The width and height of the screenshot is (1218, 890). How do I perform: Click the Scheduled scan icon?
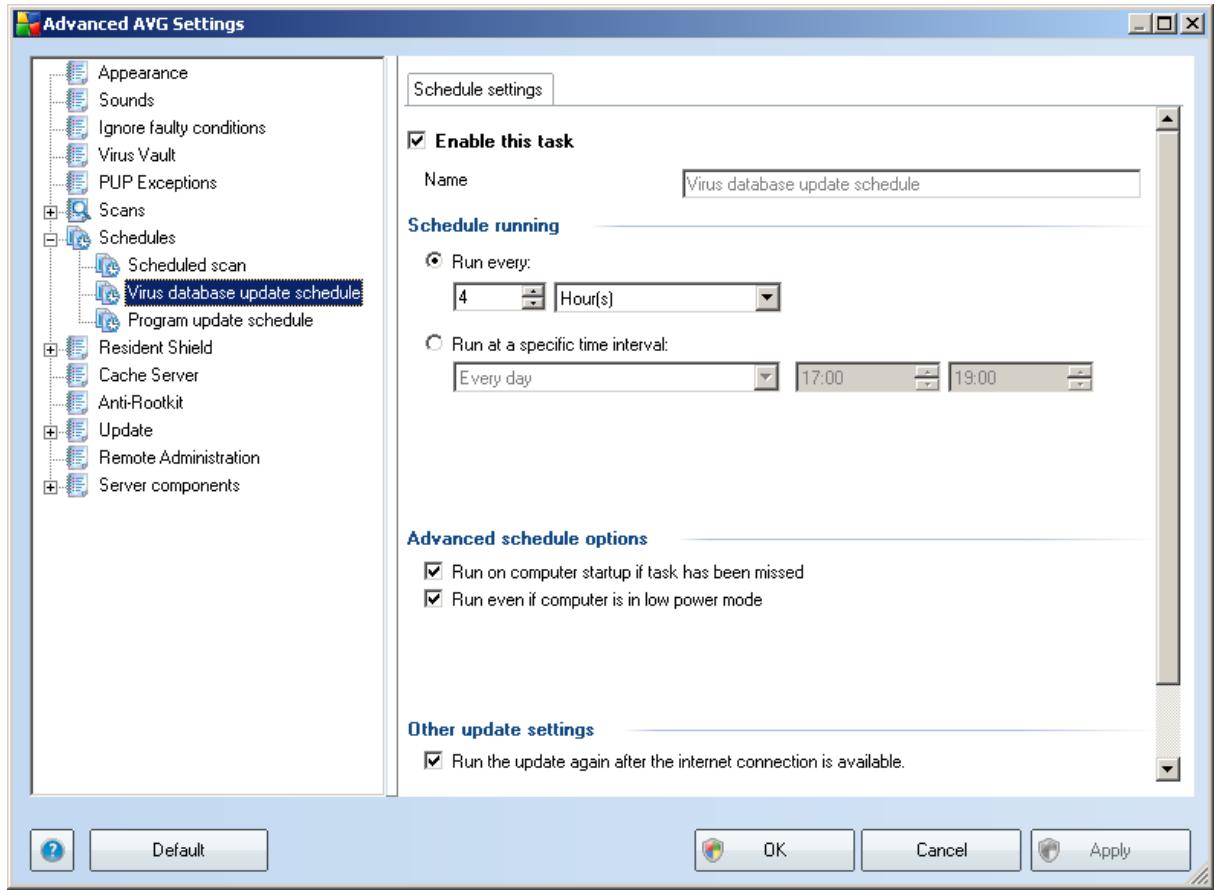point(107,265)
